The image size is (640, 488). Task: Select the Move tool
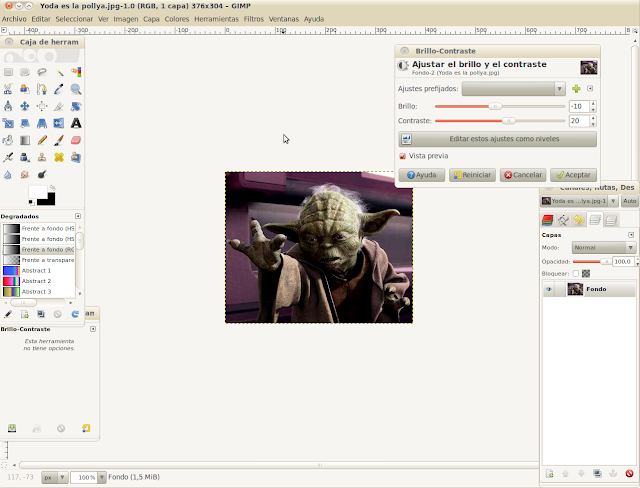pos(25,106)
